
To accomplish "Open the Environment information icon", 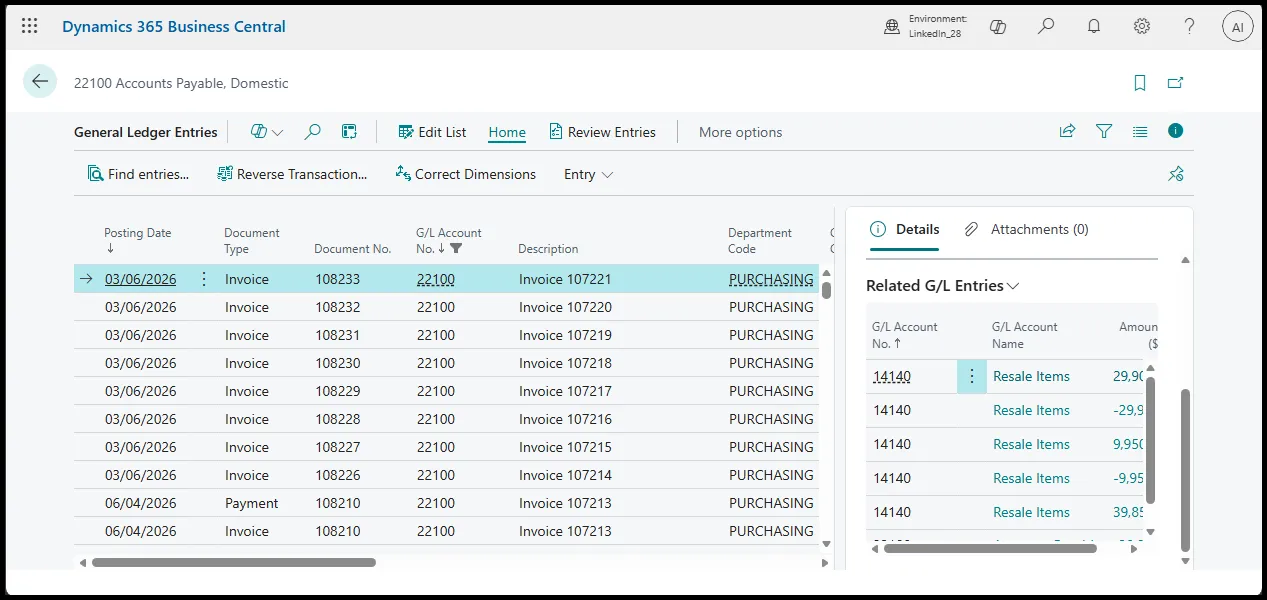I will click(x=892, y=27).
